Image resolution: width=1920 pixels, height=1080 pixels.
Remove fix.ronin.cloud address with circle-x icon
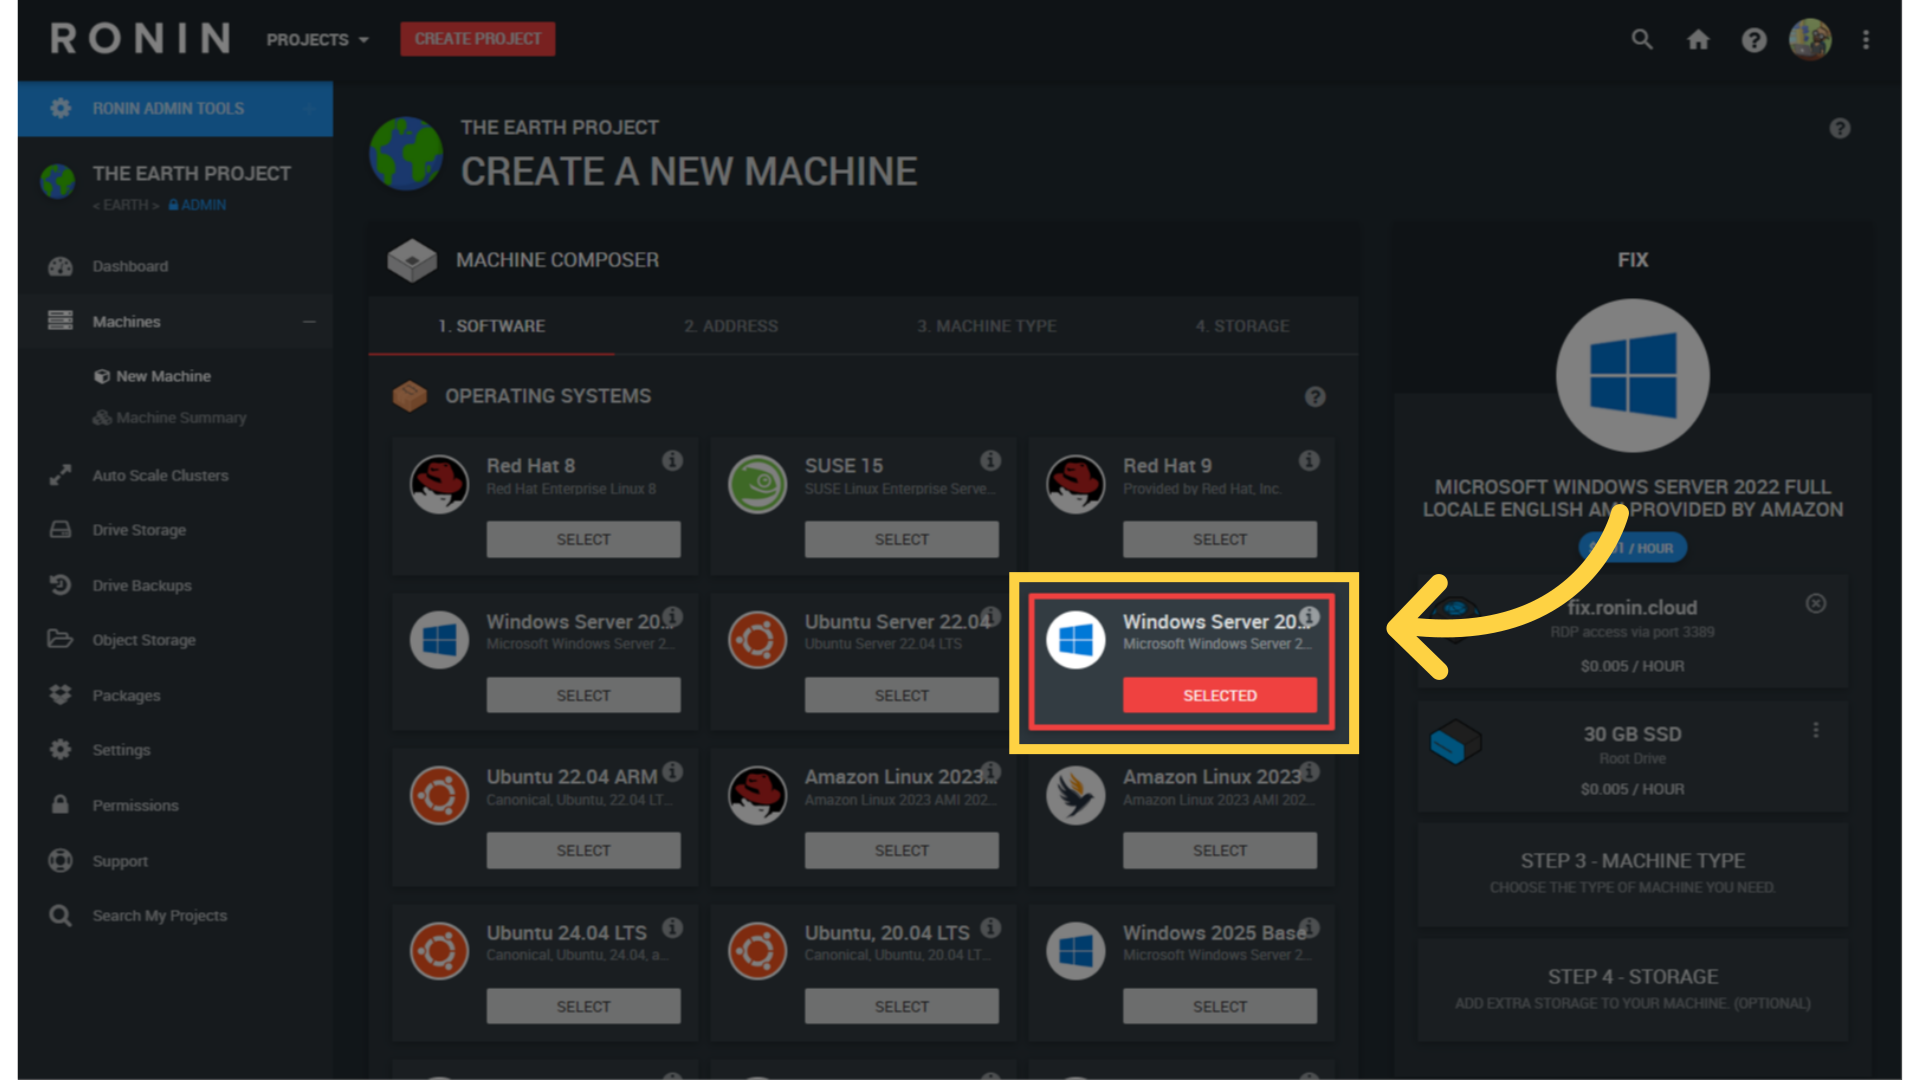(x=1815, y=603)
